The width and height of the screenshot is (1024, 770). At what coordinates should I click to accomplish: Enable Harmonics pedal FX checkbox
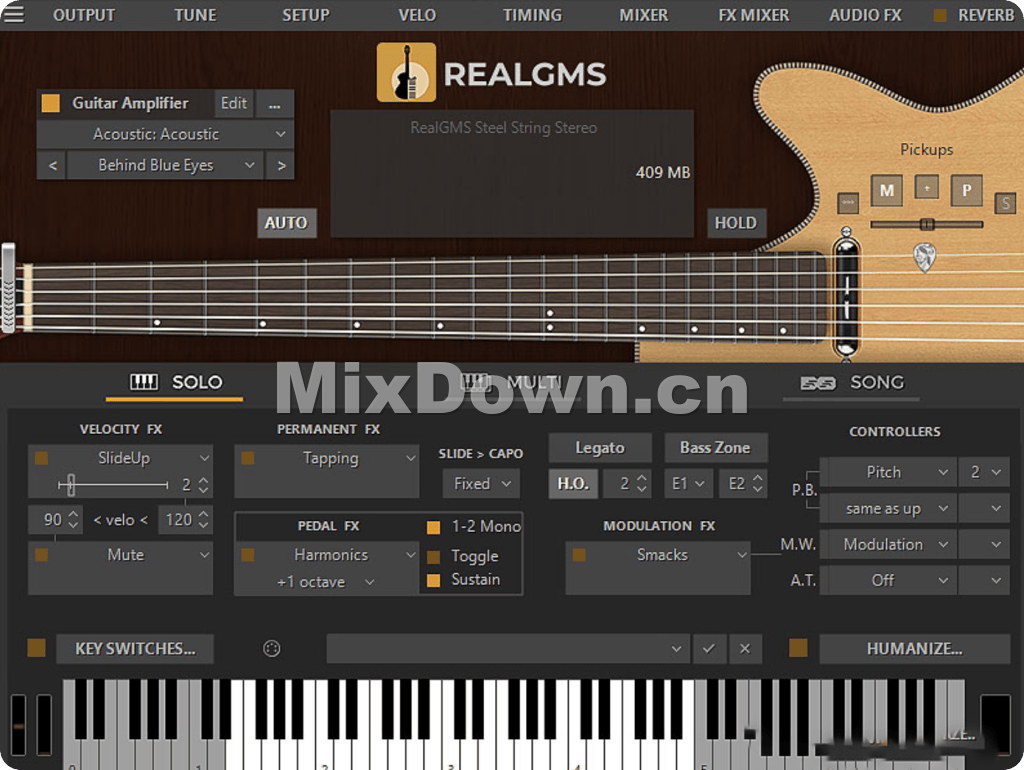tap(248, 555)
